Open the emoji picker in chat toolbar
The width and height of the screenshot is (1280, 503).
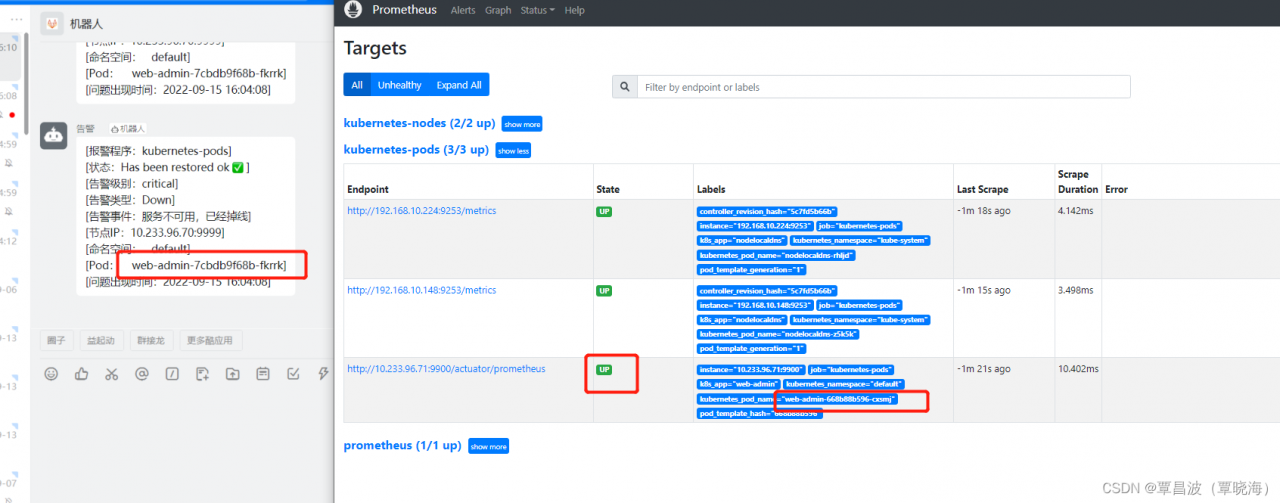51,374
